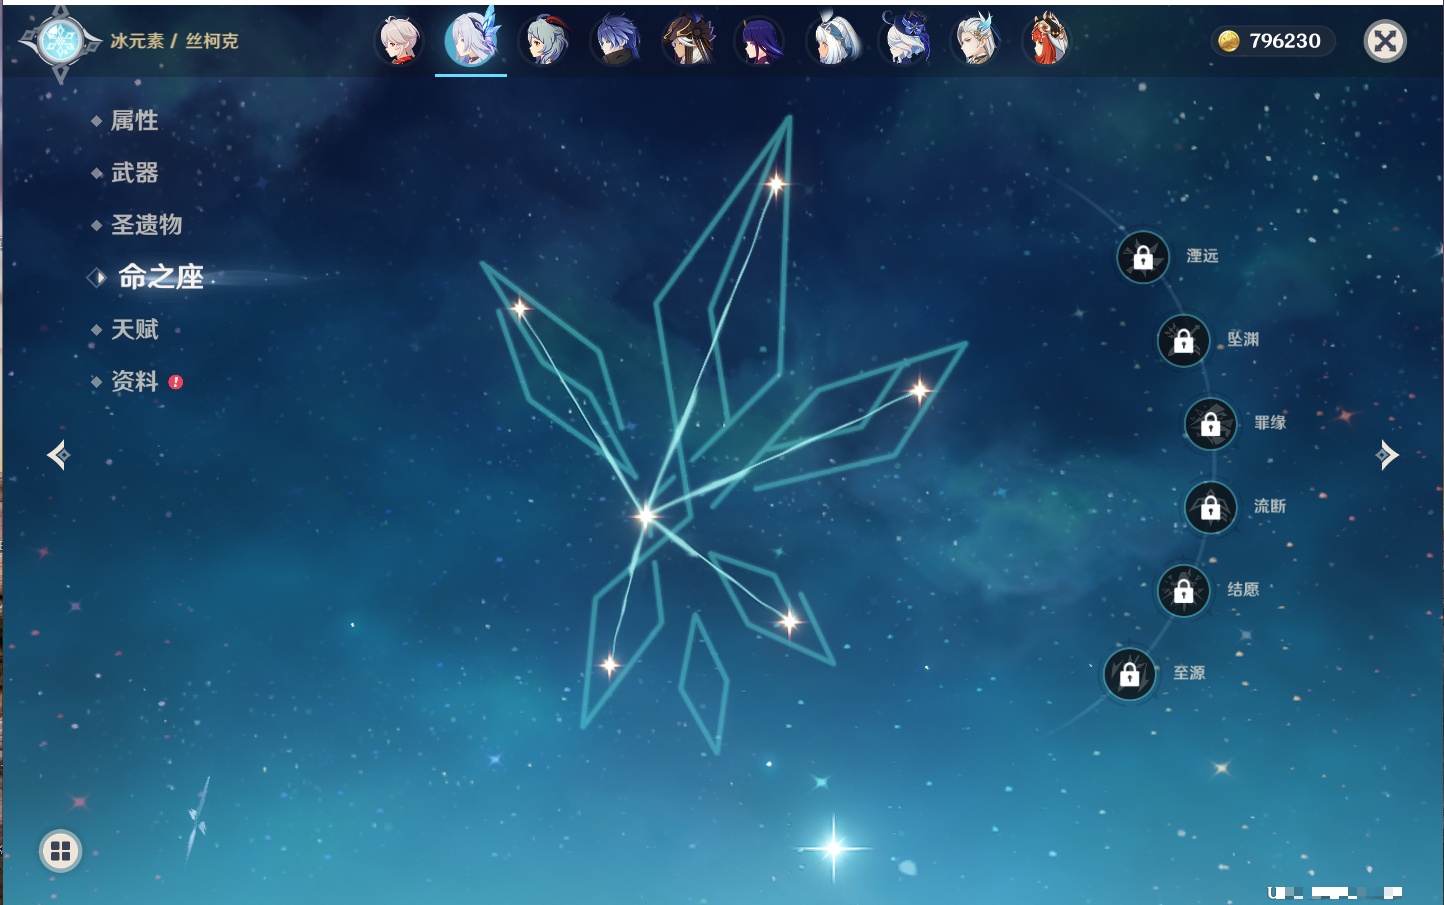Viewport: 1444px width, 905px height.
Task: Open the locked 至源 constellation node
Action: 1130,674
